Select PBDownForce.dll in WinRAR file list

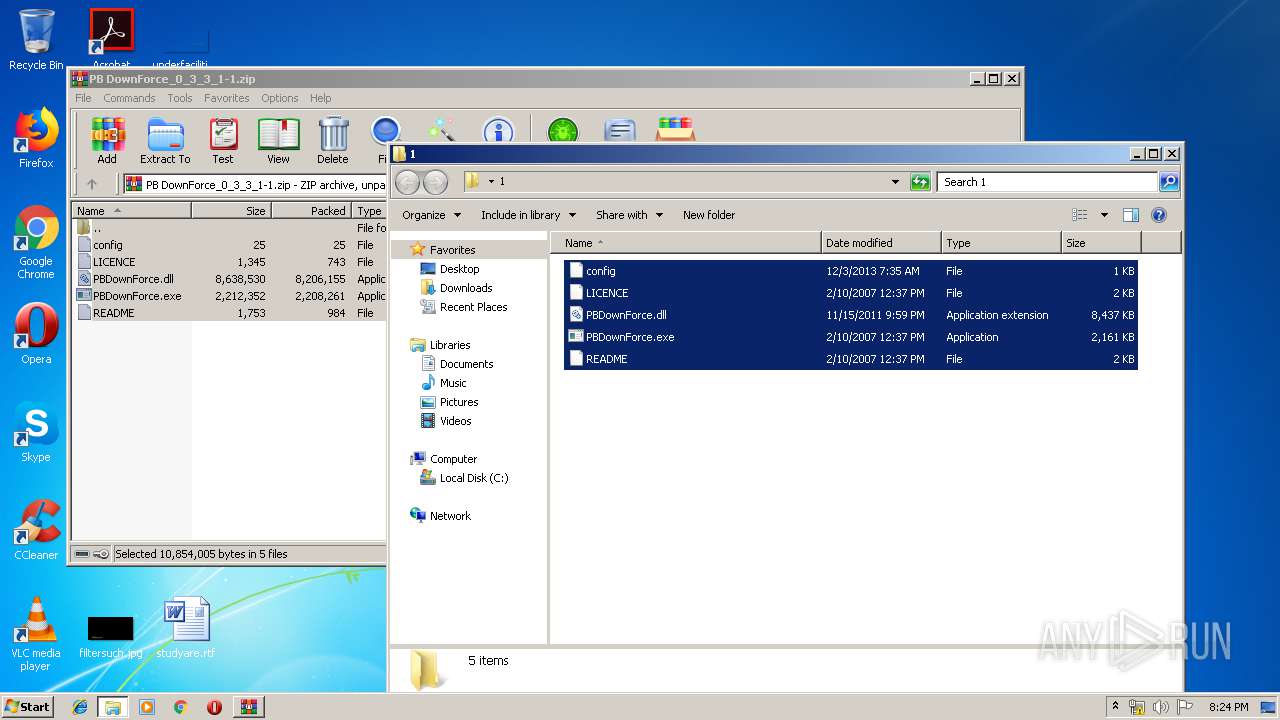[230, 279]
